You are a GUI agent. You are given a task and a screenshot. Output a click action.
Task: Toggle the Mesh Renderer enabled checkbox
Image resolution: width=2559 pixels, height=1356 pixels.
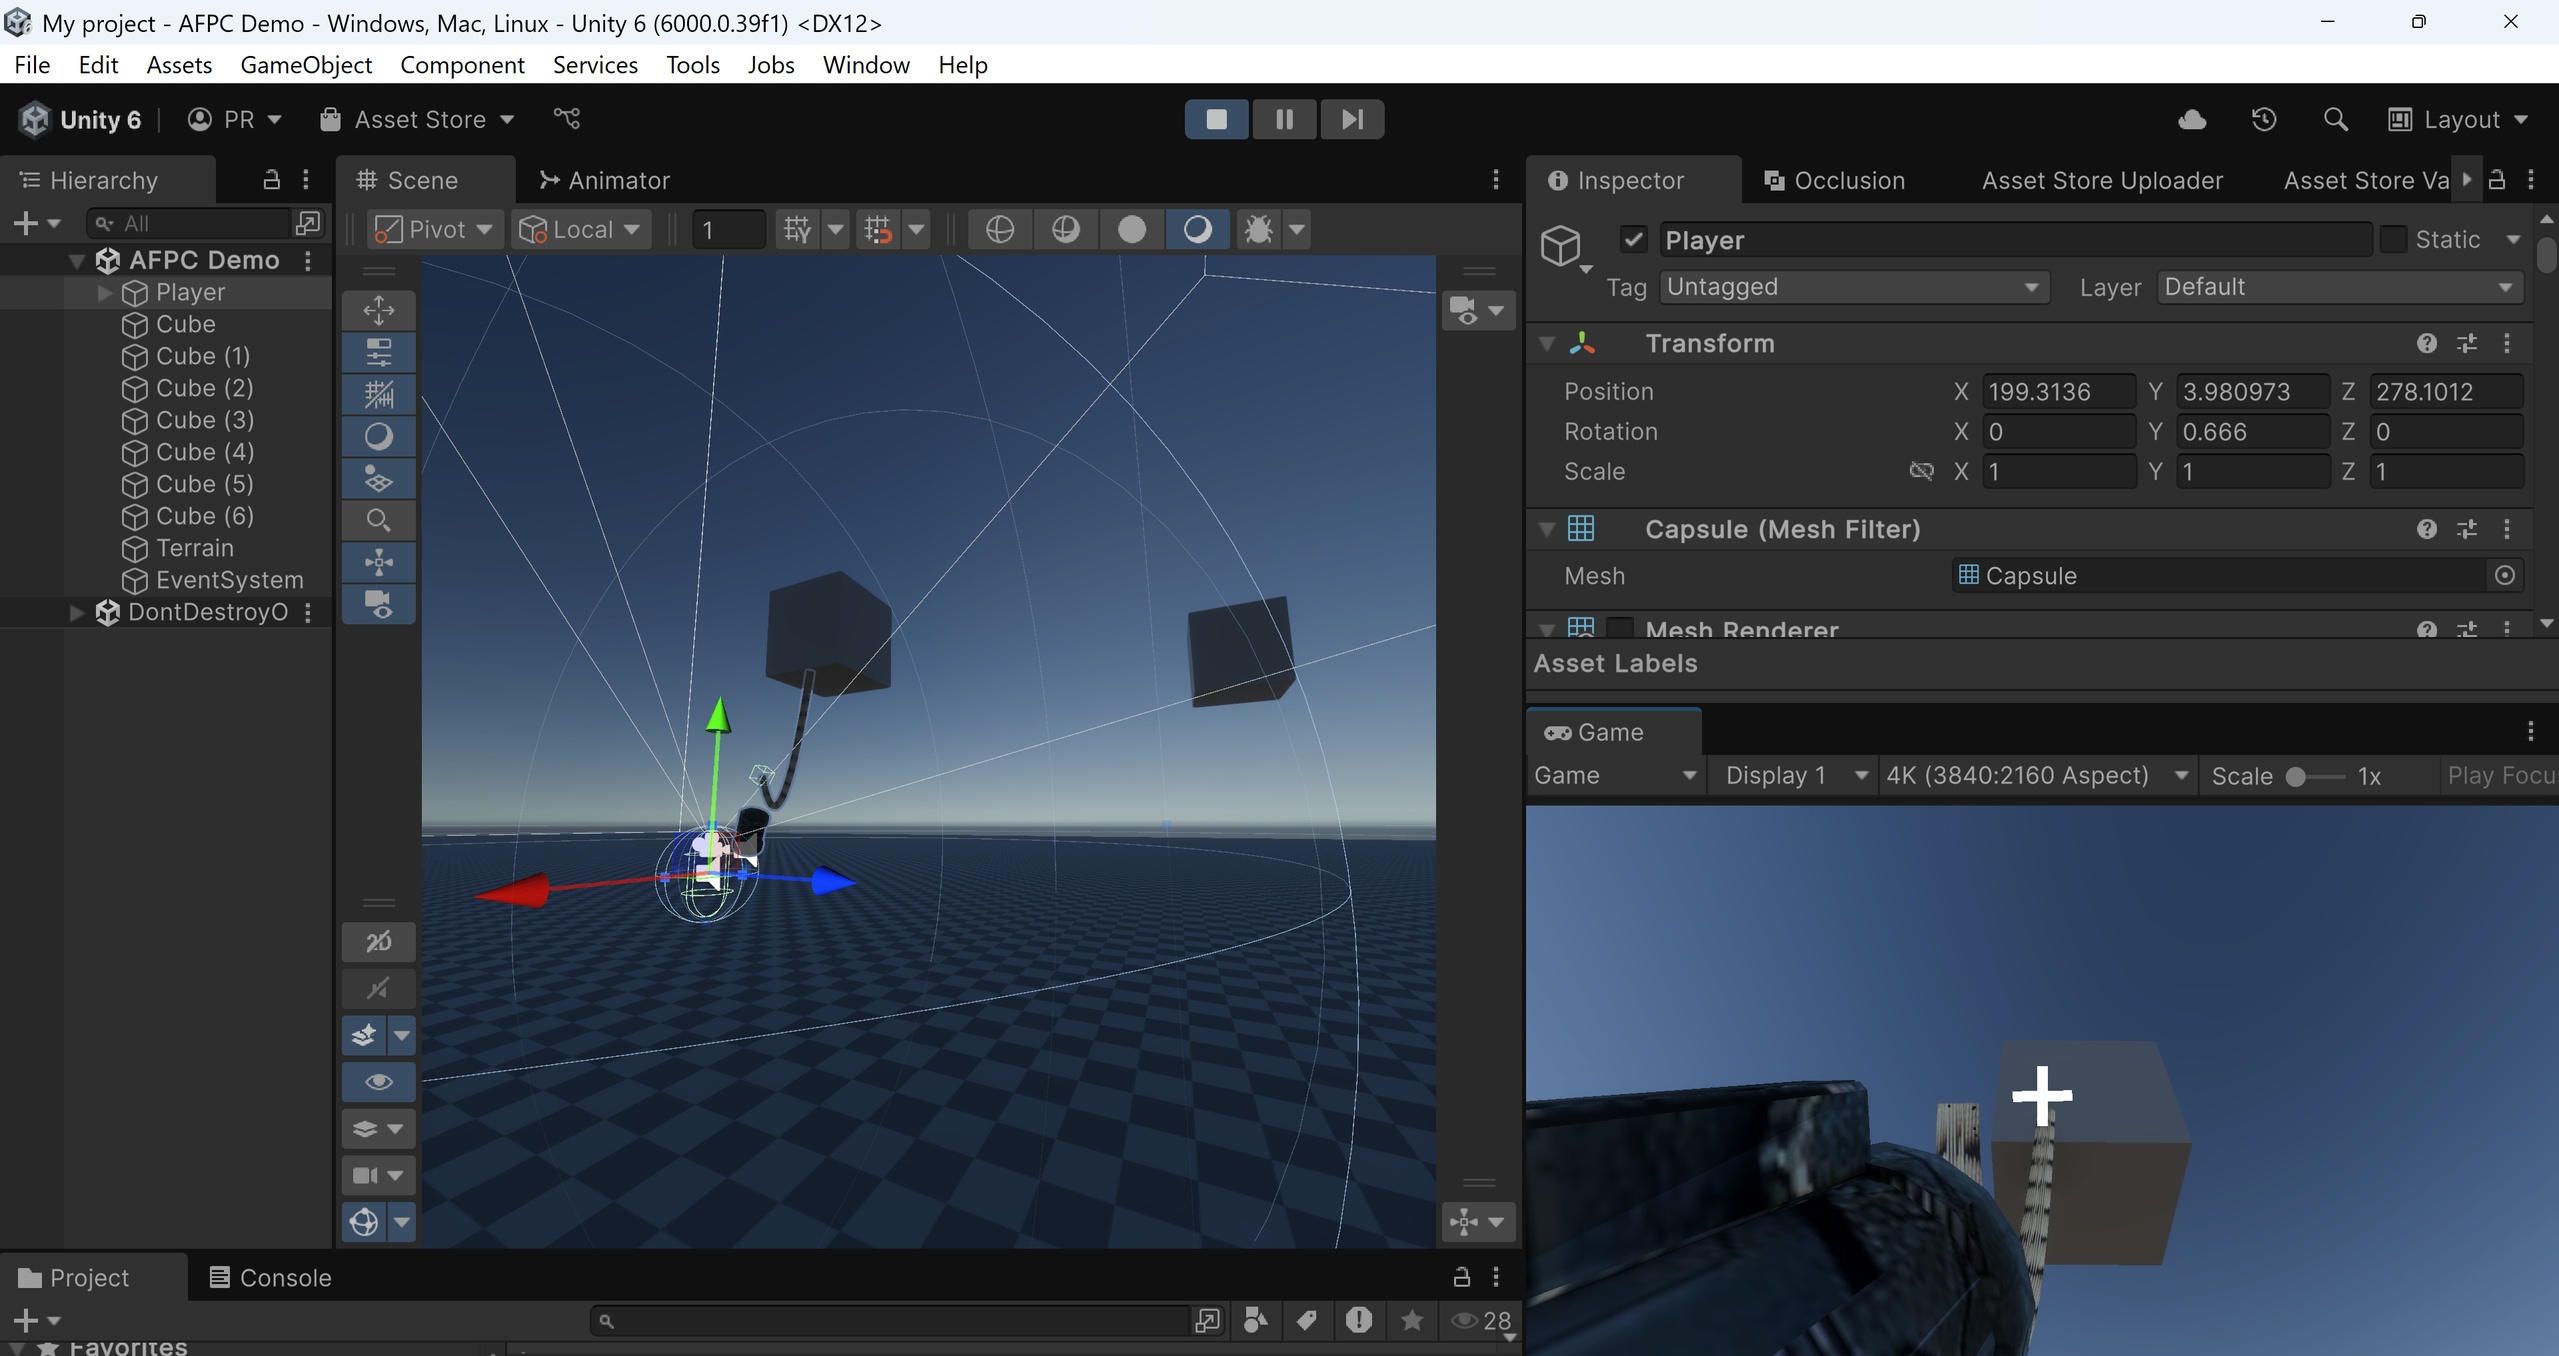pos(1620,629)
